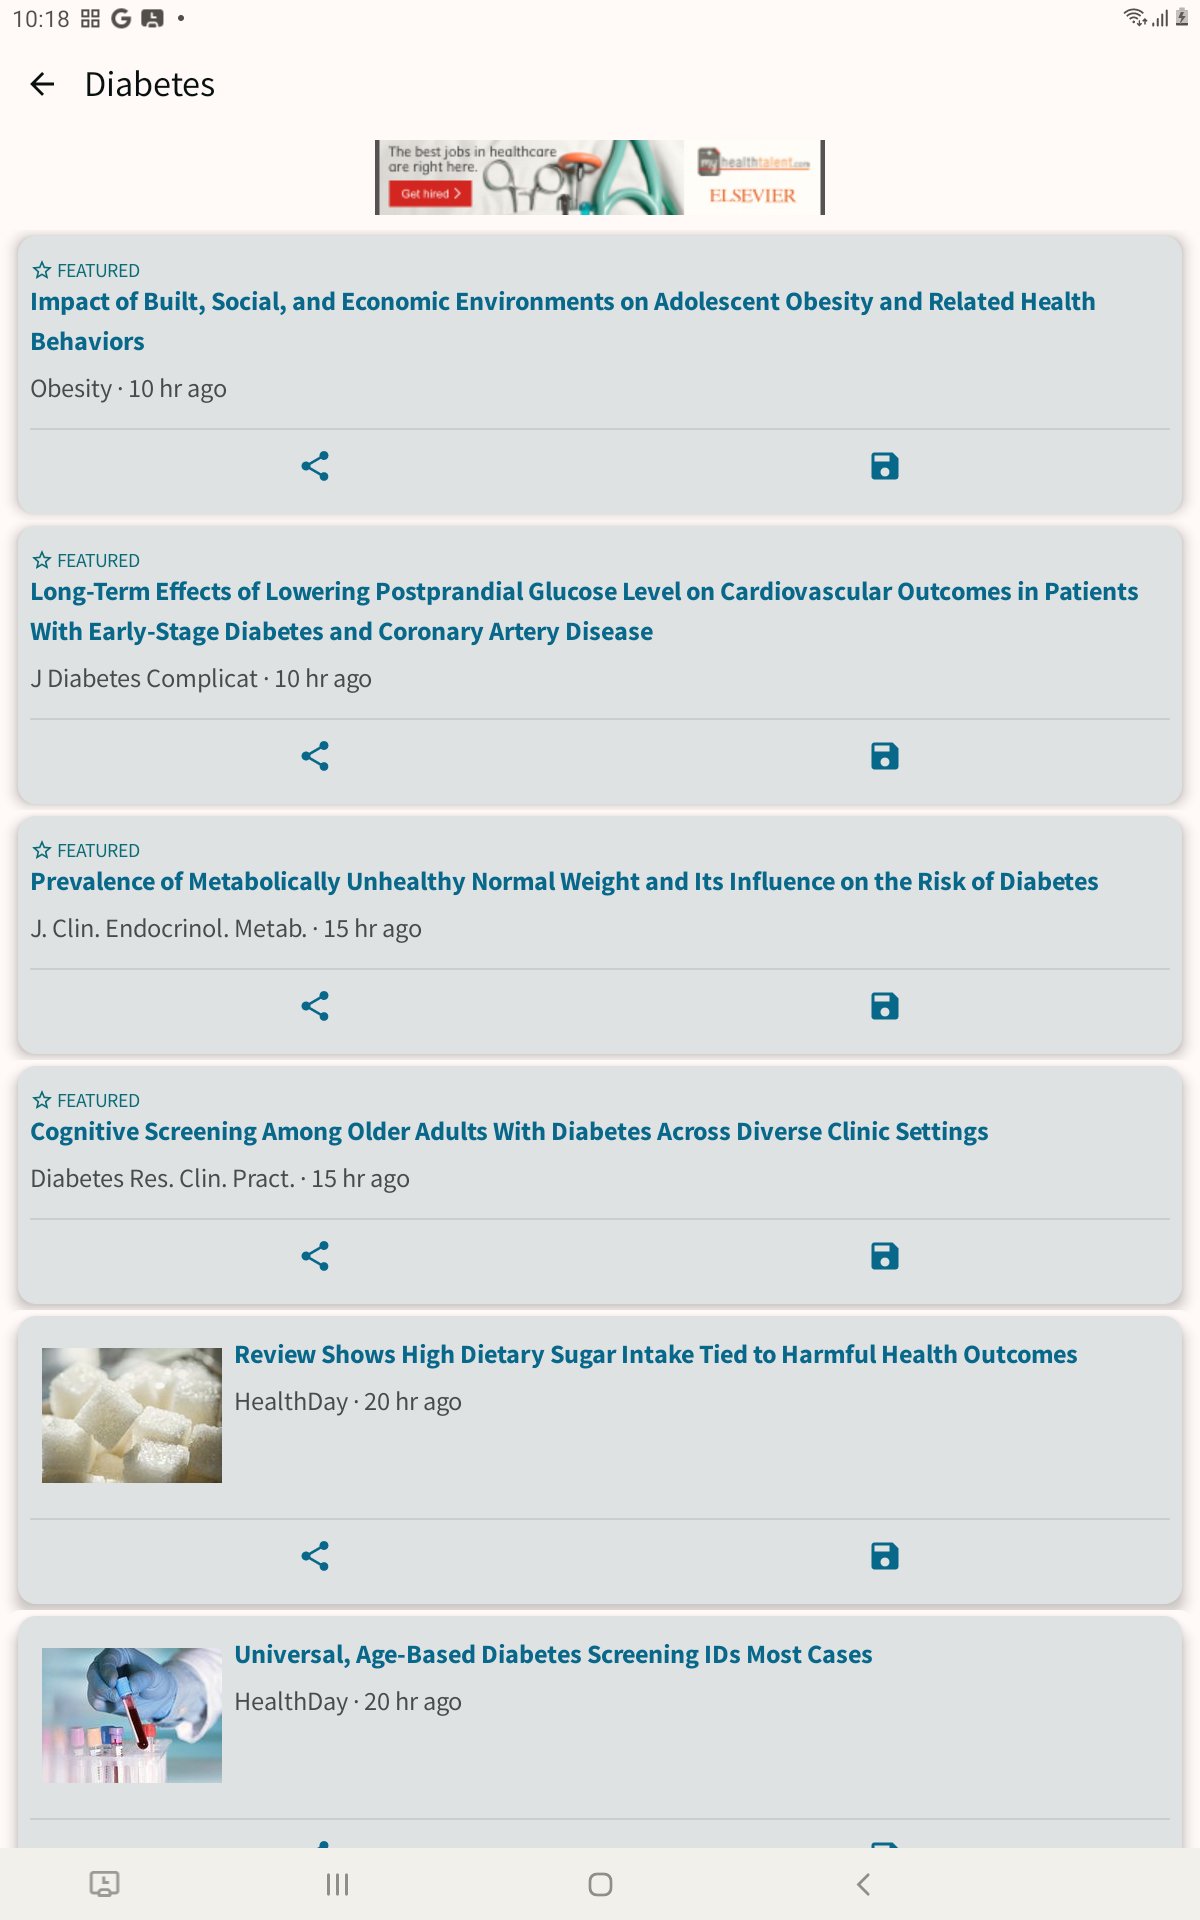
Task: Tap the Elsevier healthcare jobs ad banner
Action: tap(600, 177)
